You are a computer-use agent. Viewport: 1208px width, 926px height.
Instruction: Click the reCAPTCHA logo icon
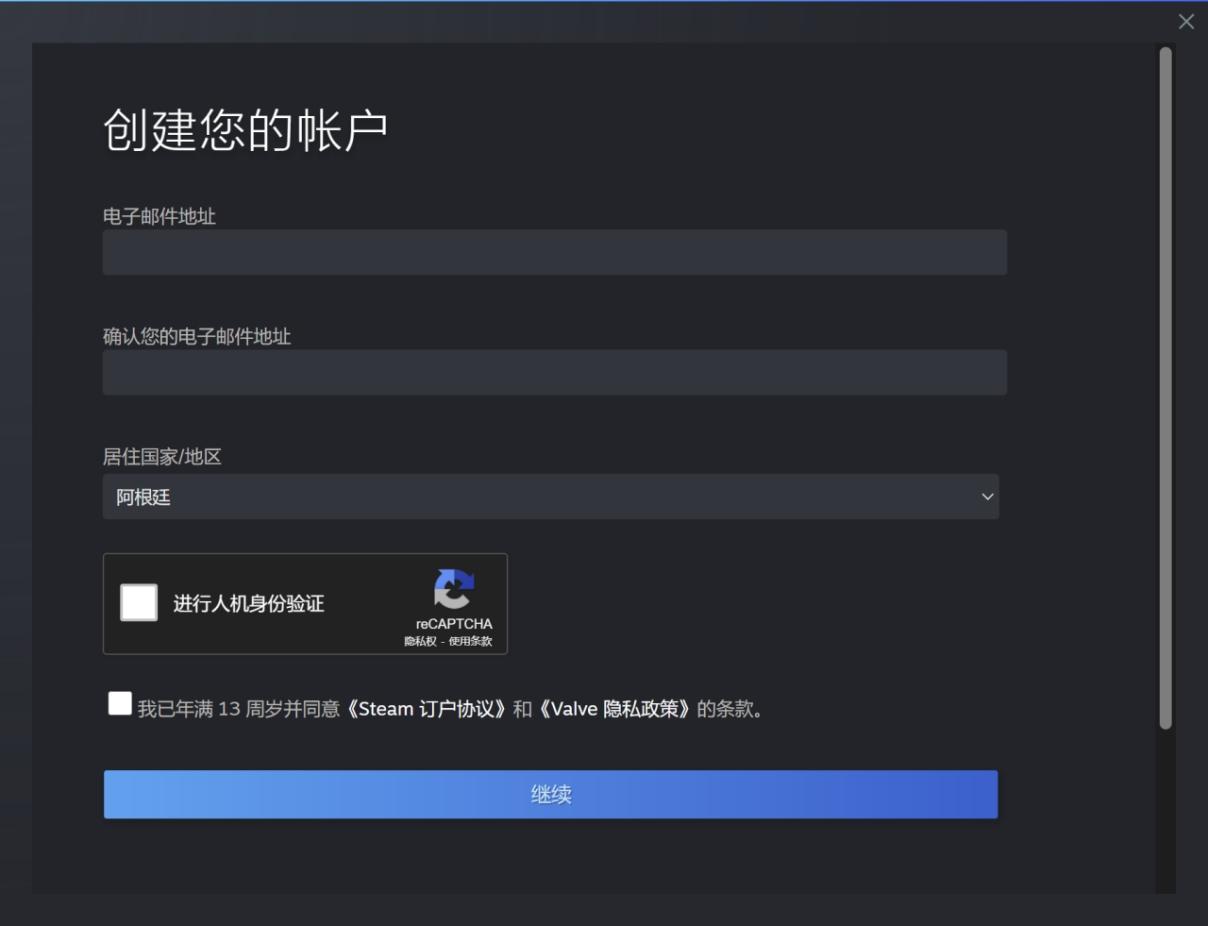(x=454, y=589)
